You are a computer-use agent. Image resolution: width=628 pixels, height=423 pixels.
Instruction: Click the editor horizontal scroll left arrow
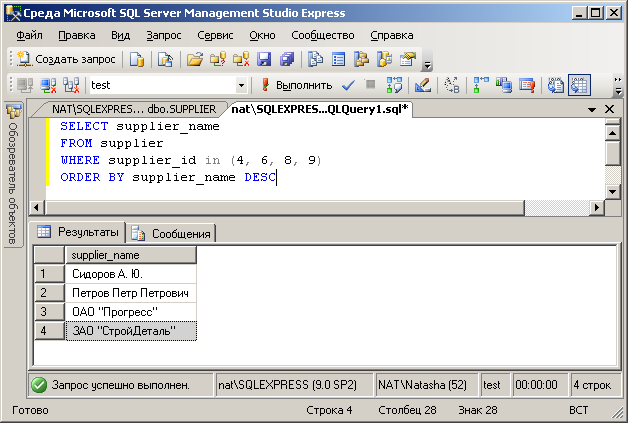pos(37,207)
